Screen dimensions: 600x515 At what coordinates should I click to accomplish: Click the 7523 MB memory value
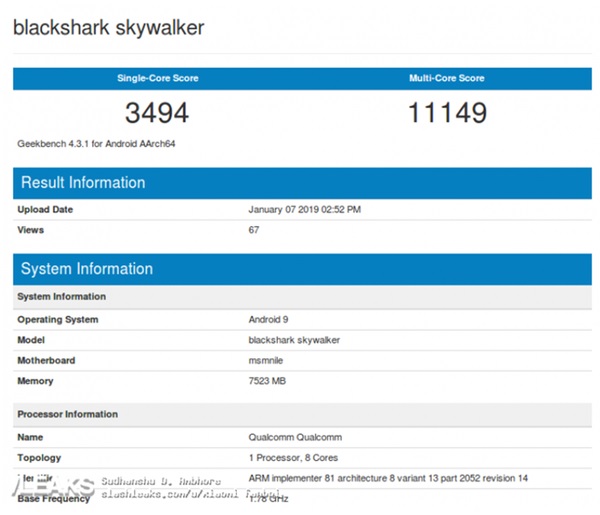coord(267,381)
